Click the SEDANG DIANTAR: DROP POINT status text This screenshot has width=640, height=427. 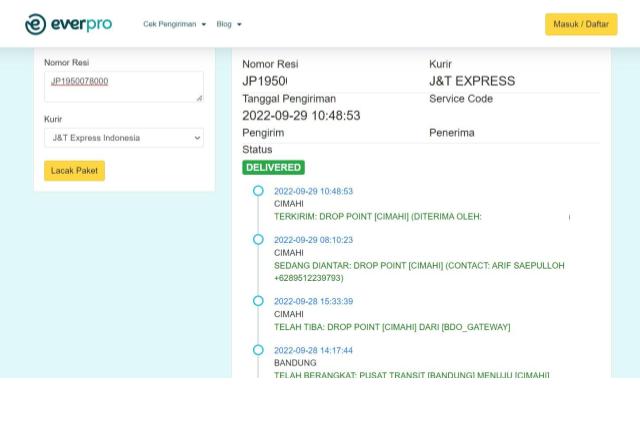click(x=419, y=272)
